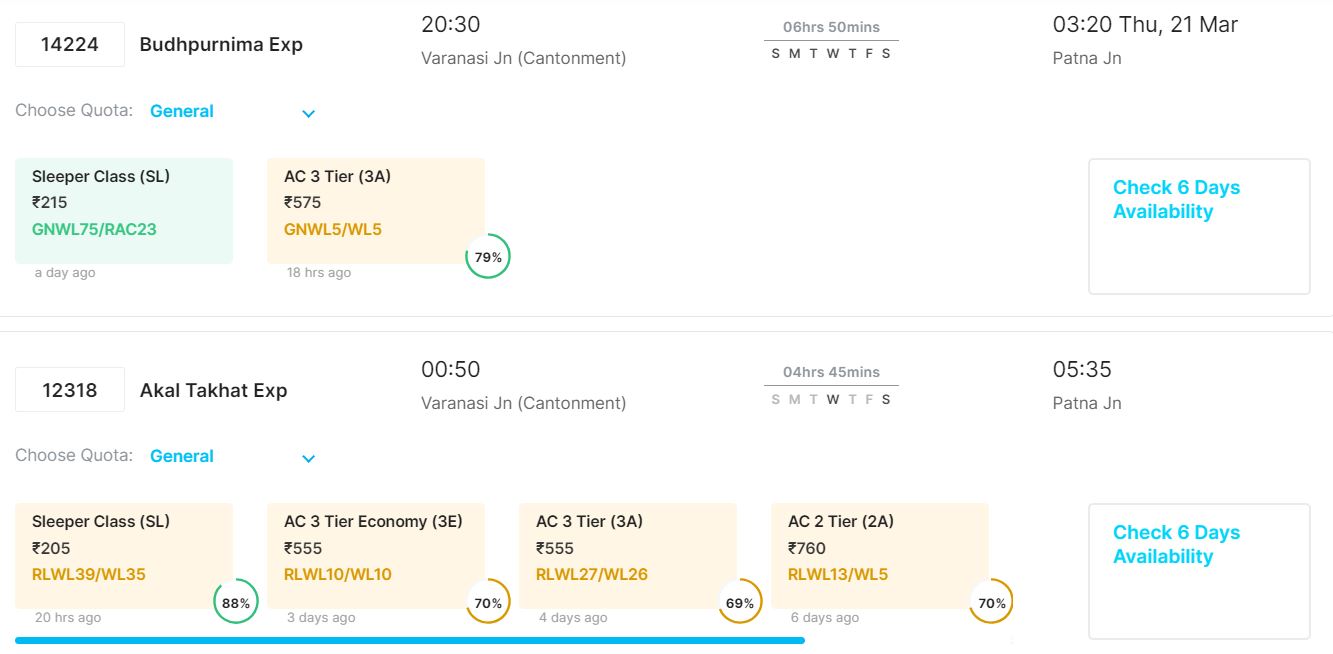
Task: Click the 79% prediction circle icon
Action: pos(488,257)
